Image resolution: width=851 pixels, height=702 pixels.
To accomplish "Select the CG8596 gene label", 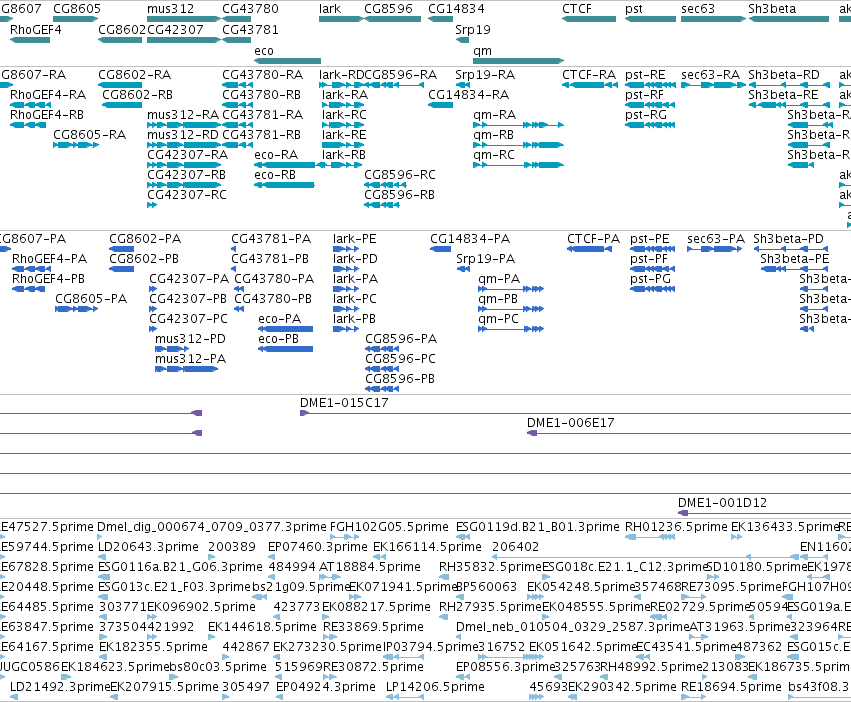I will tap(388, 9).
